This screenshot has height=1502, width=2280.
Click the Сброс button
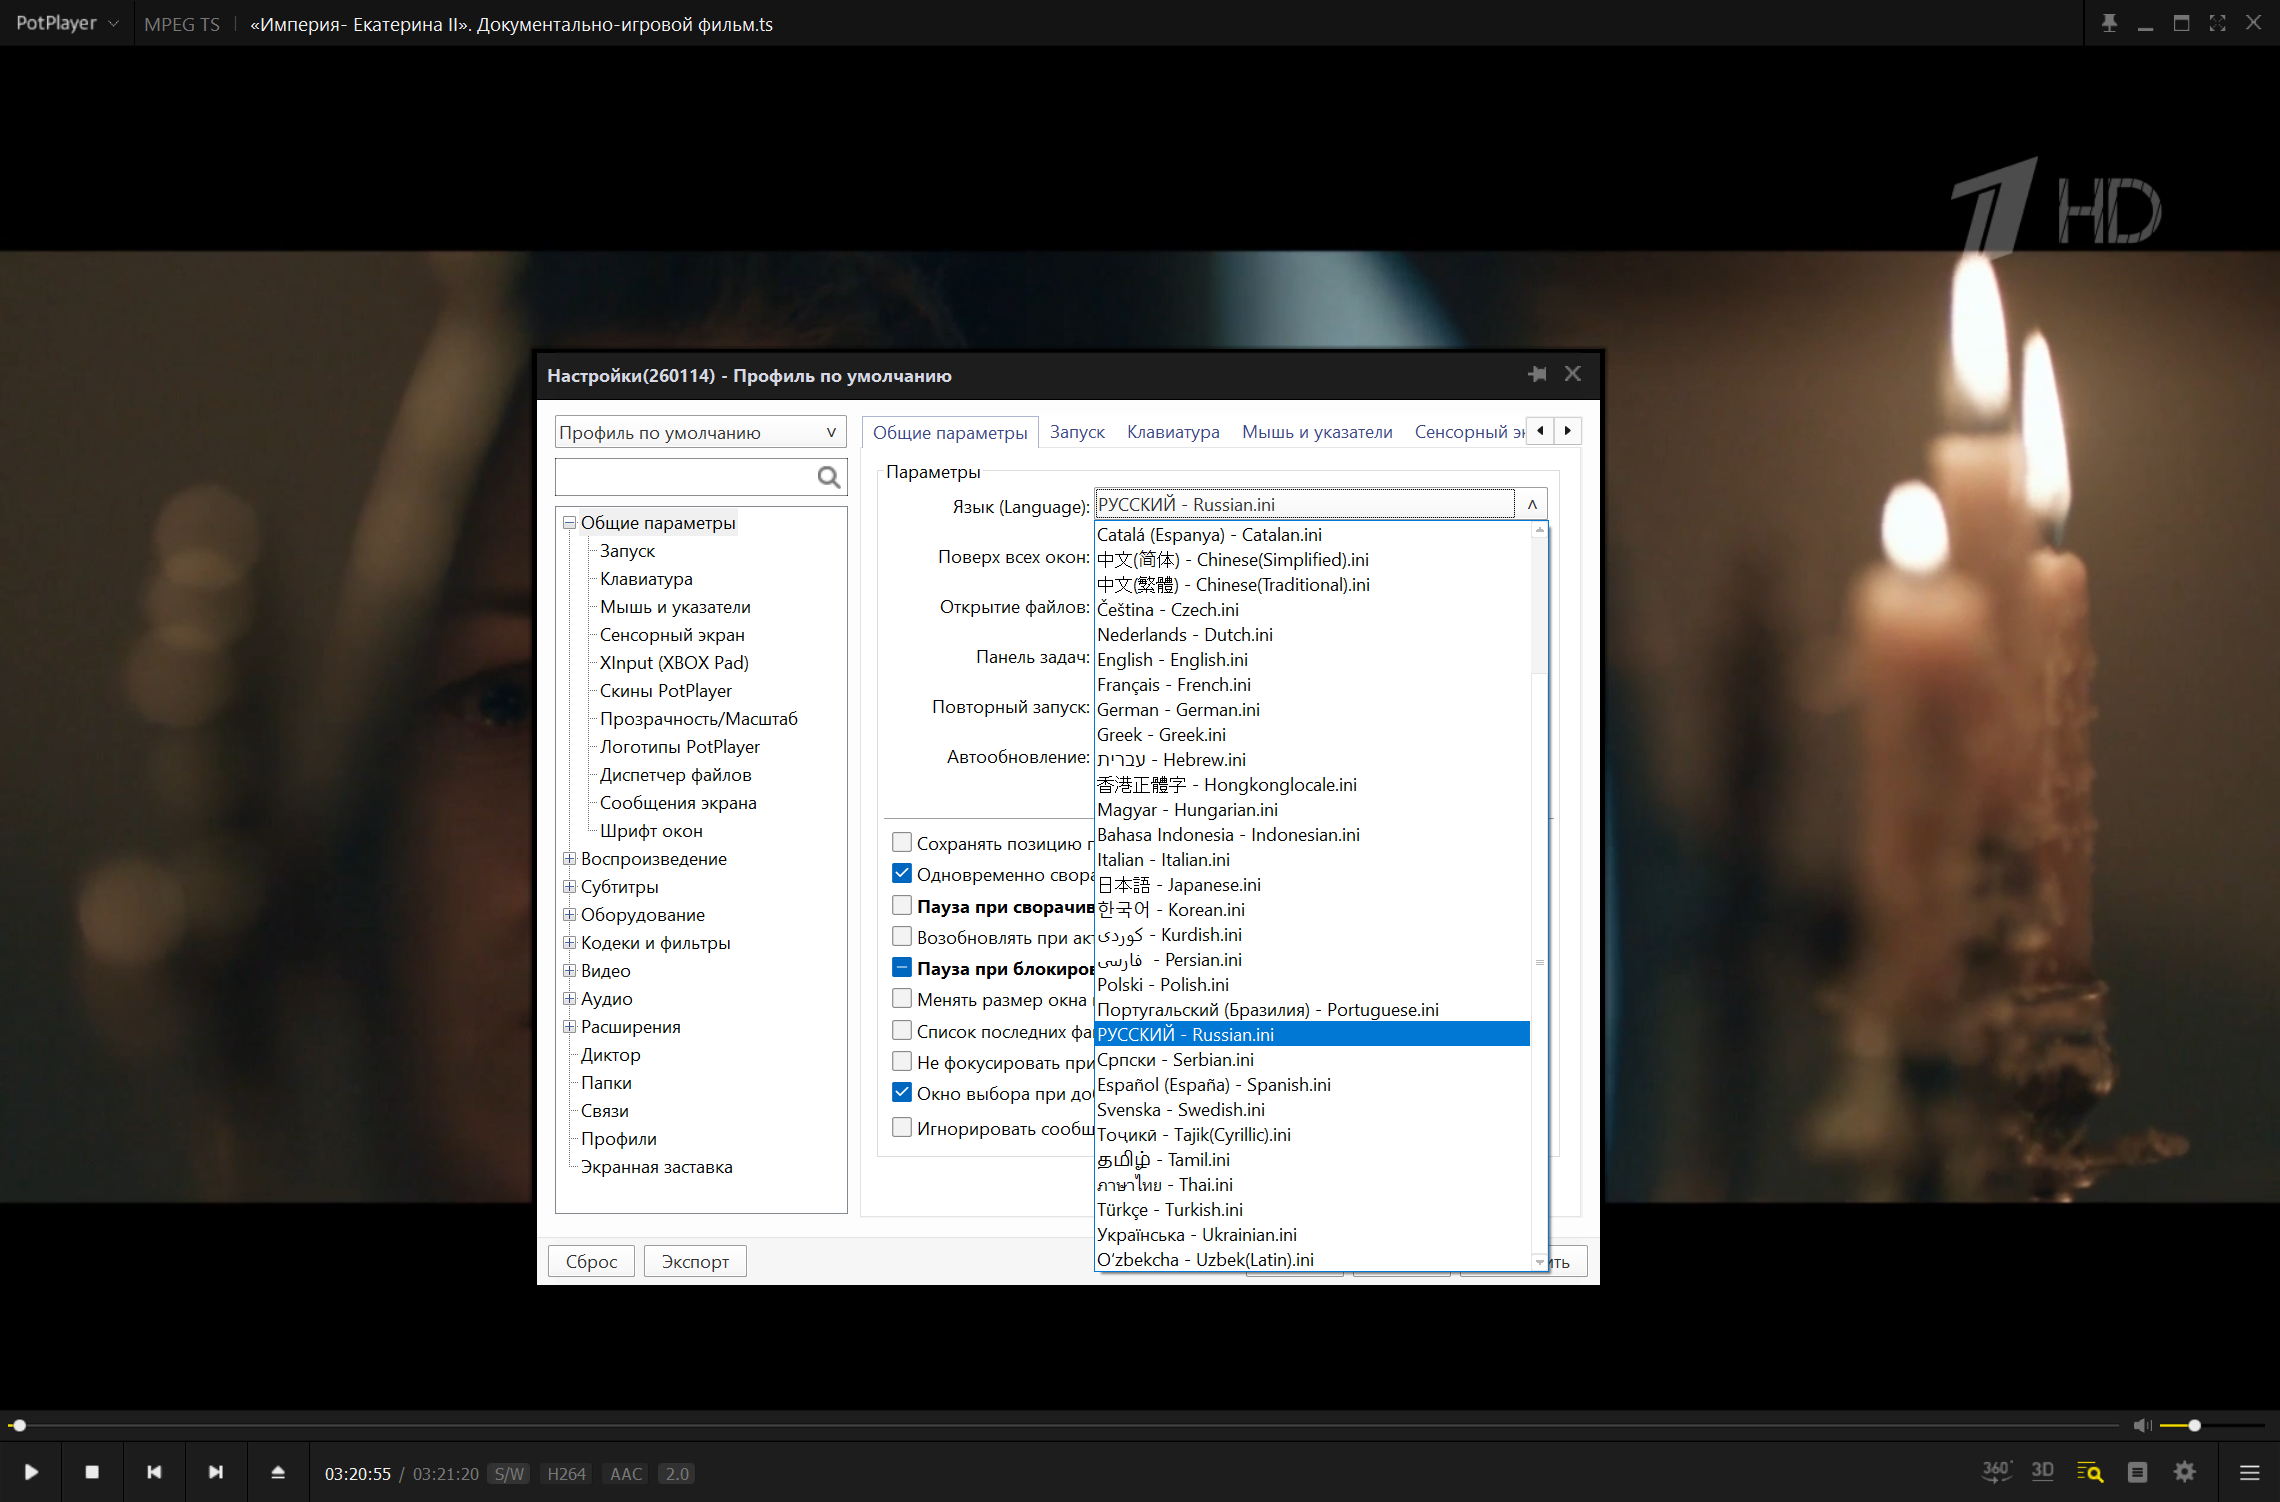[591, 1262]
